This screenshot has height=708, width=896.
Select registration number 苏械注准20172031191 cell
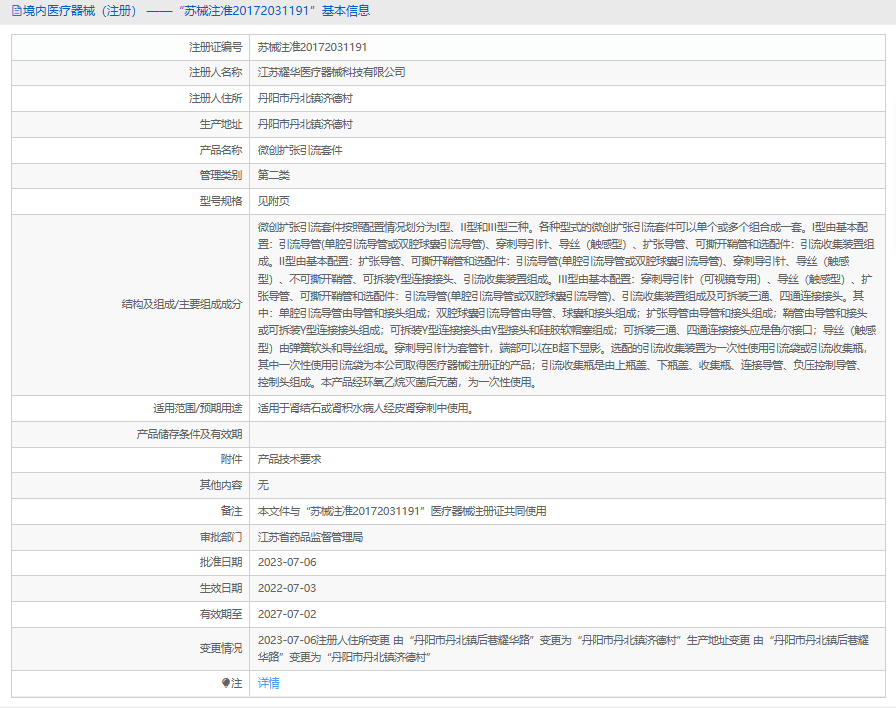click(312, 47)
